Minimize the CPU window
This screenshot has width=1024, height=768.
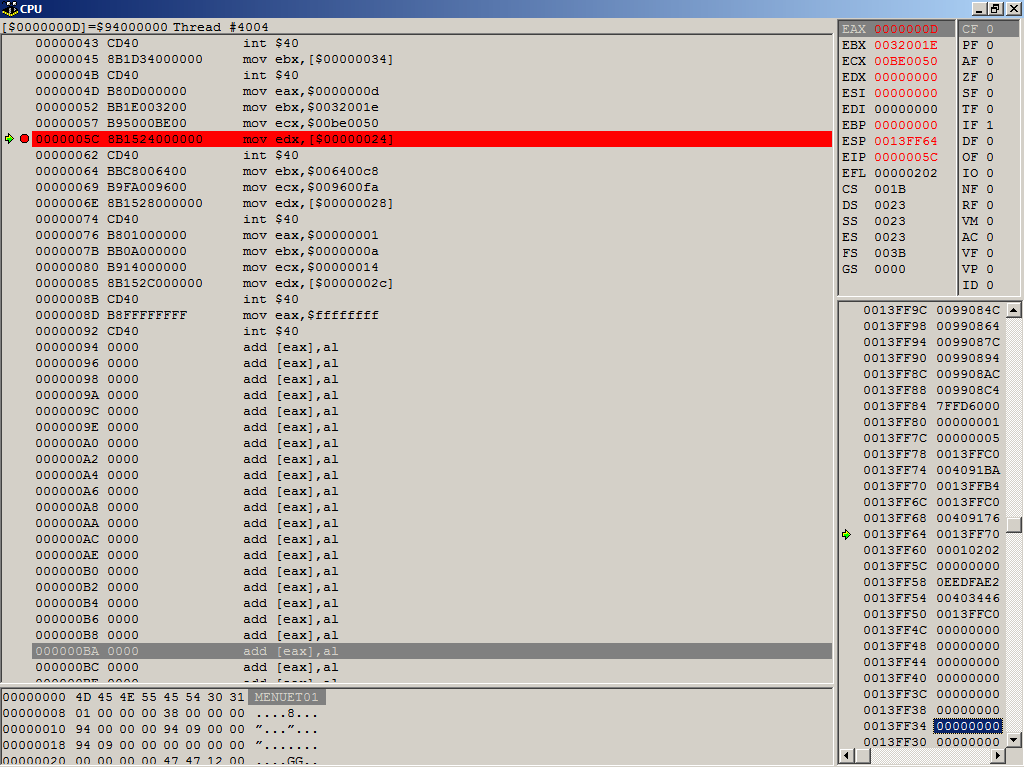[x=980, y=8]
